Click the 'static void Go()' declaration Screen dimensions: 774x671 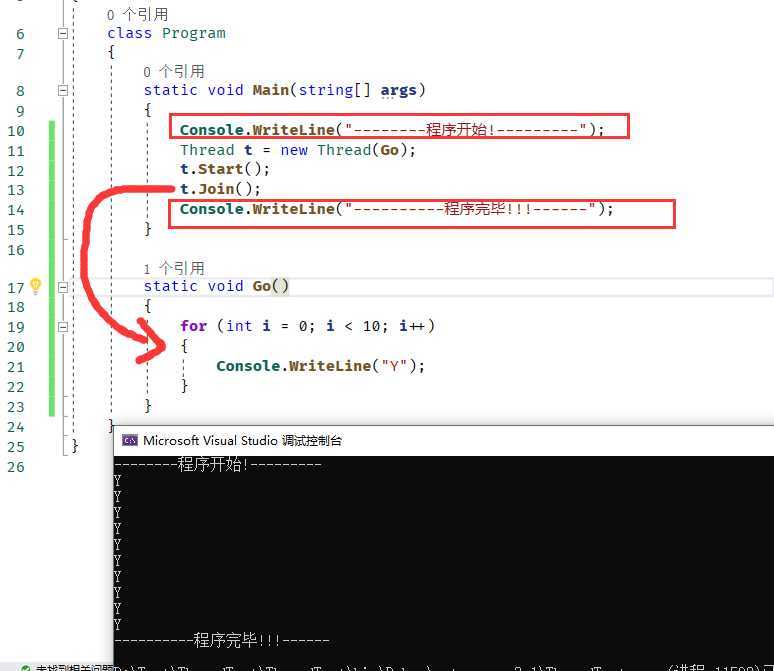click(216, 286)
